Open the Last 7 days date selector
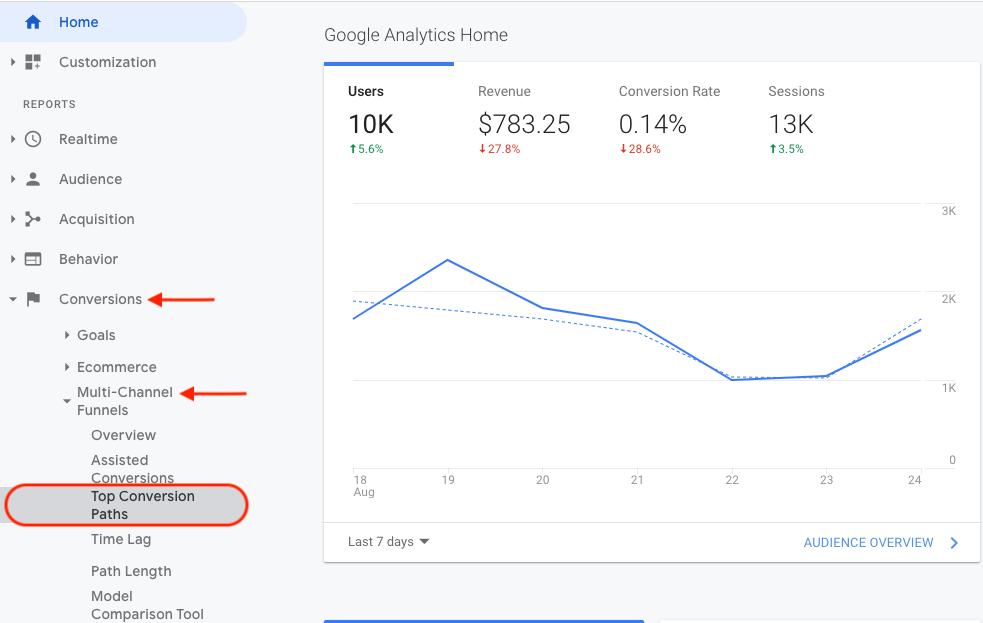Viewport: 983px width, 623px height. [387, 541]
